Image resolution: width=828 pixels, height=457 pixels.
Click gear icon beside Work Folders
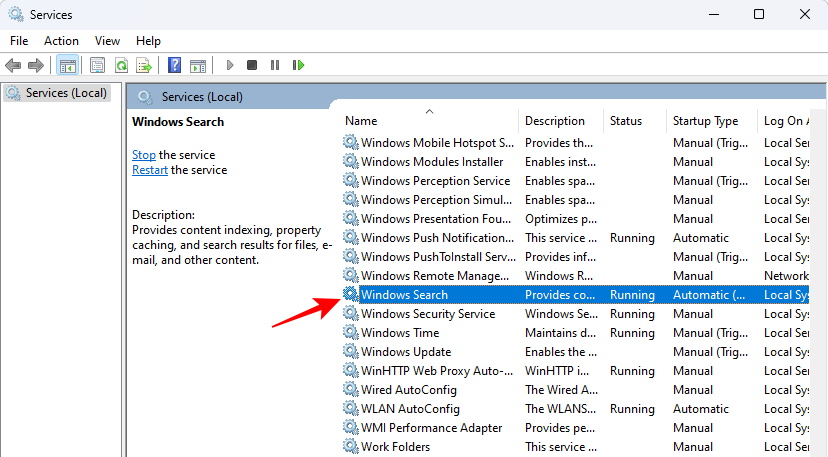351,446
